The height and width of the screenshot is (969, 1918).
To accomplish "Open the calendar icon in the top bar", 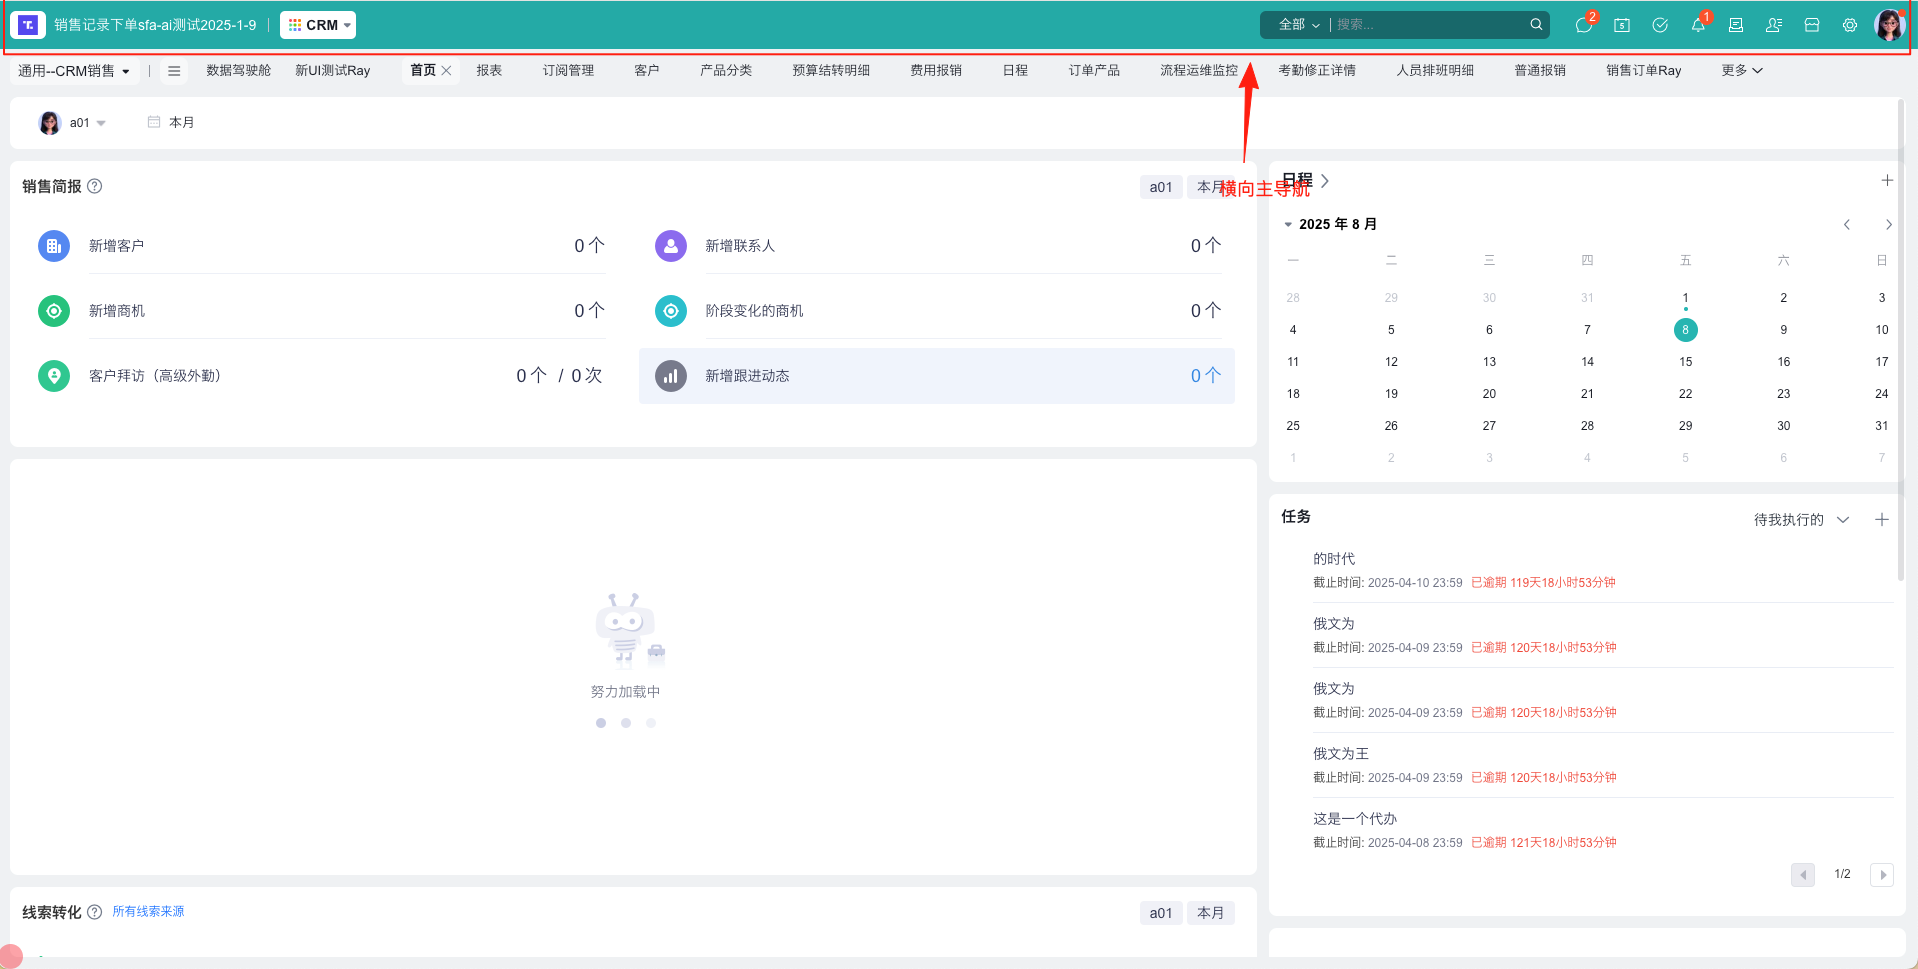I will pos(1622,25).
